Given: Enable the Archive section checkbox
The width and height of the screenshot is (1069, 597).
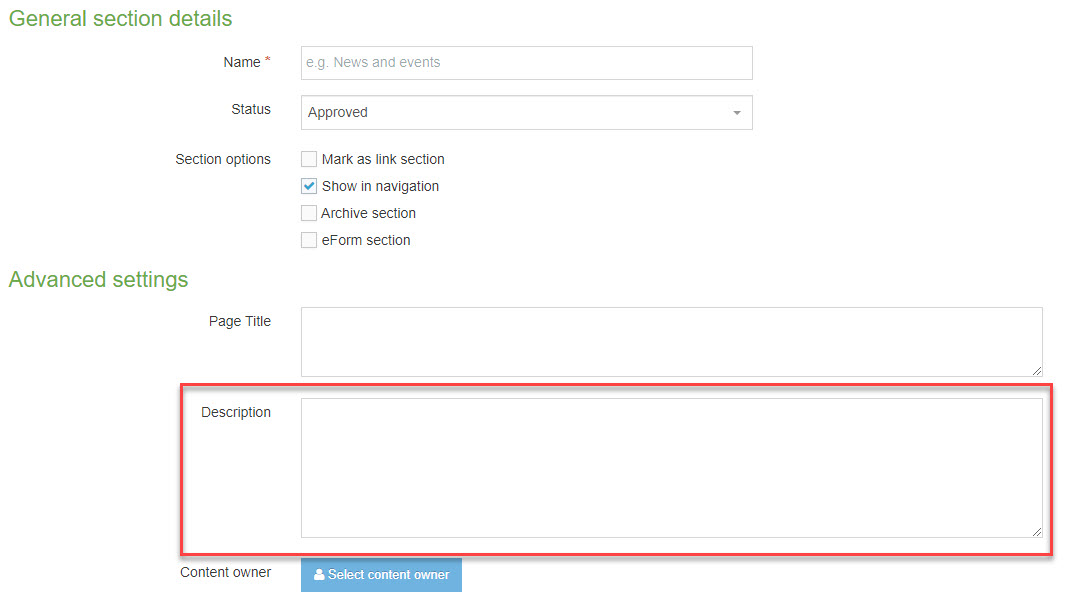Looking at the screenshot, I should click(309, 212).
